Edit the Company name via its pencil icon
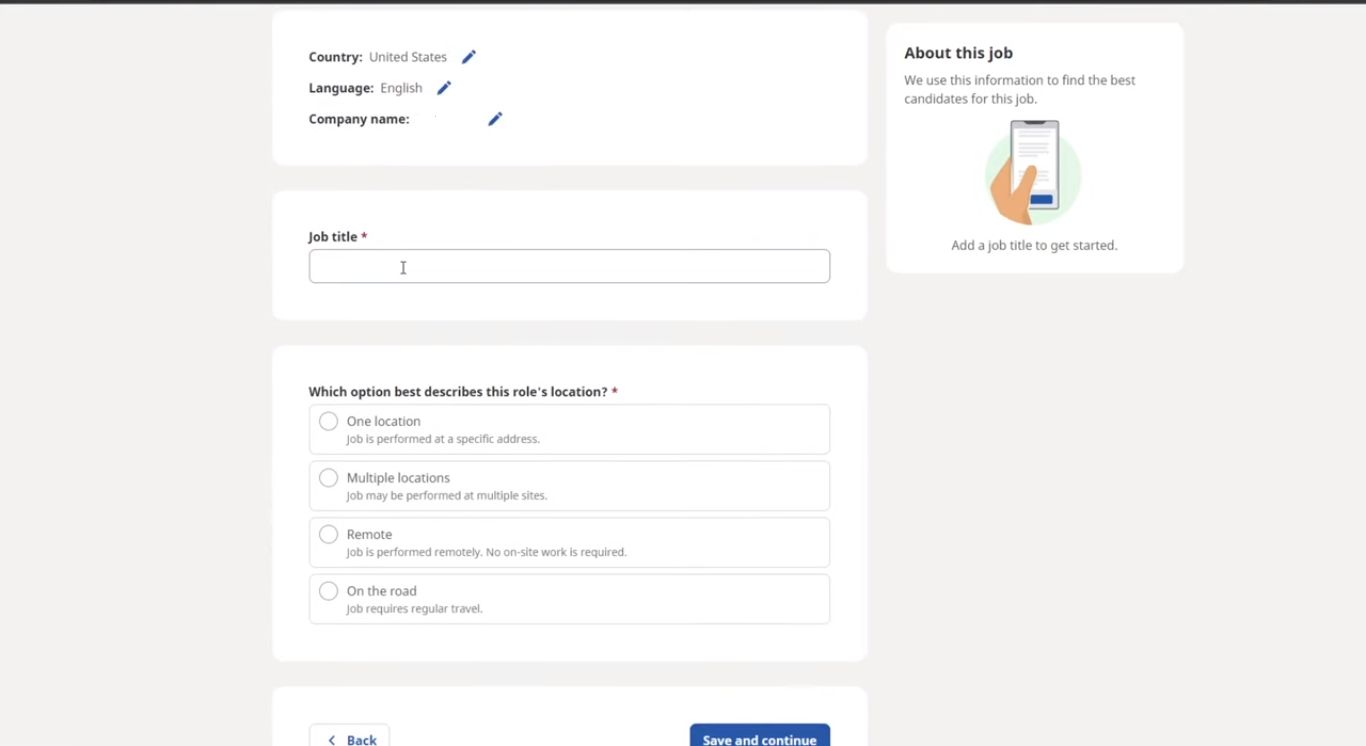1366x746 pixels. tap(494, 119)
